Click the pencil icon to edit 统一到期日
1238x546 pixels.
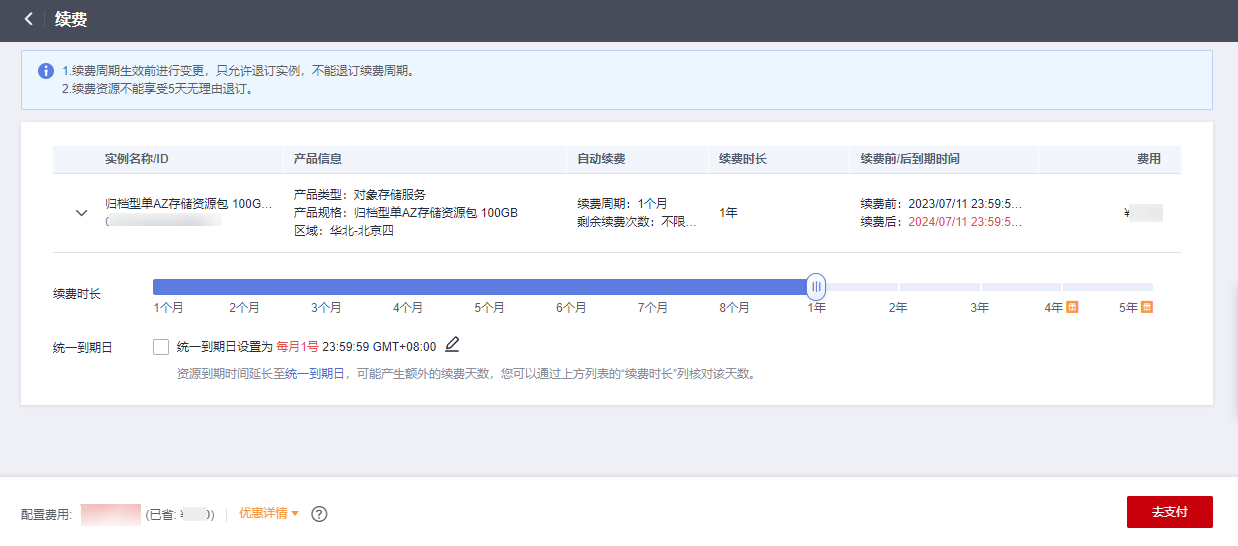452,345
